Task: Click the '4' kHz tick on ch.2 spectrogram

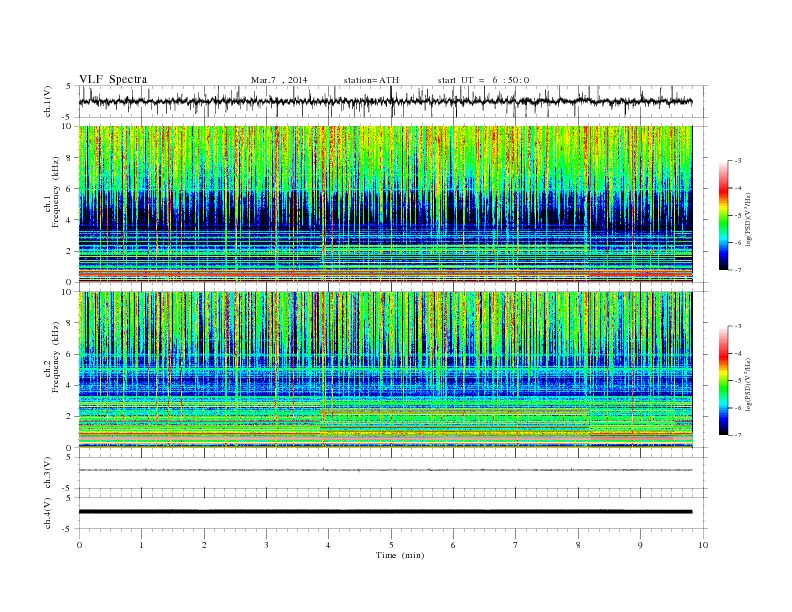Action: click(69, 385)
